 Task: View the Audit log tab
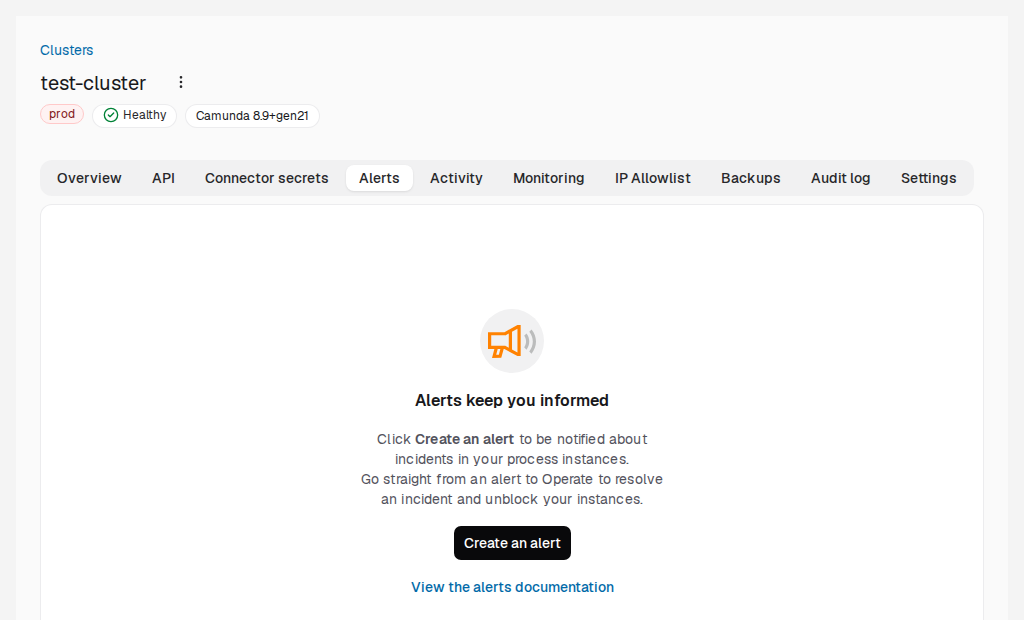point(840,178)
